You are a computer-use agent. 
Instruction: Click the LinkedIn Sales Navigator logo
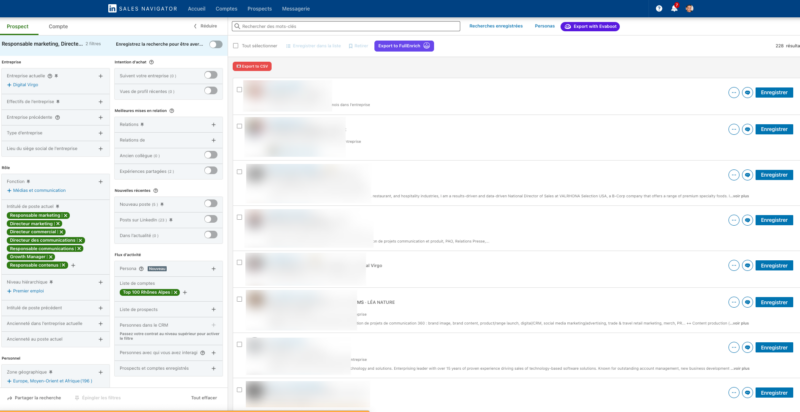tap(142, 9)
